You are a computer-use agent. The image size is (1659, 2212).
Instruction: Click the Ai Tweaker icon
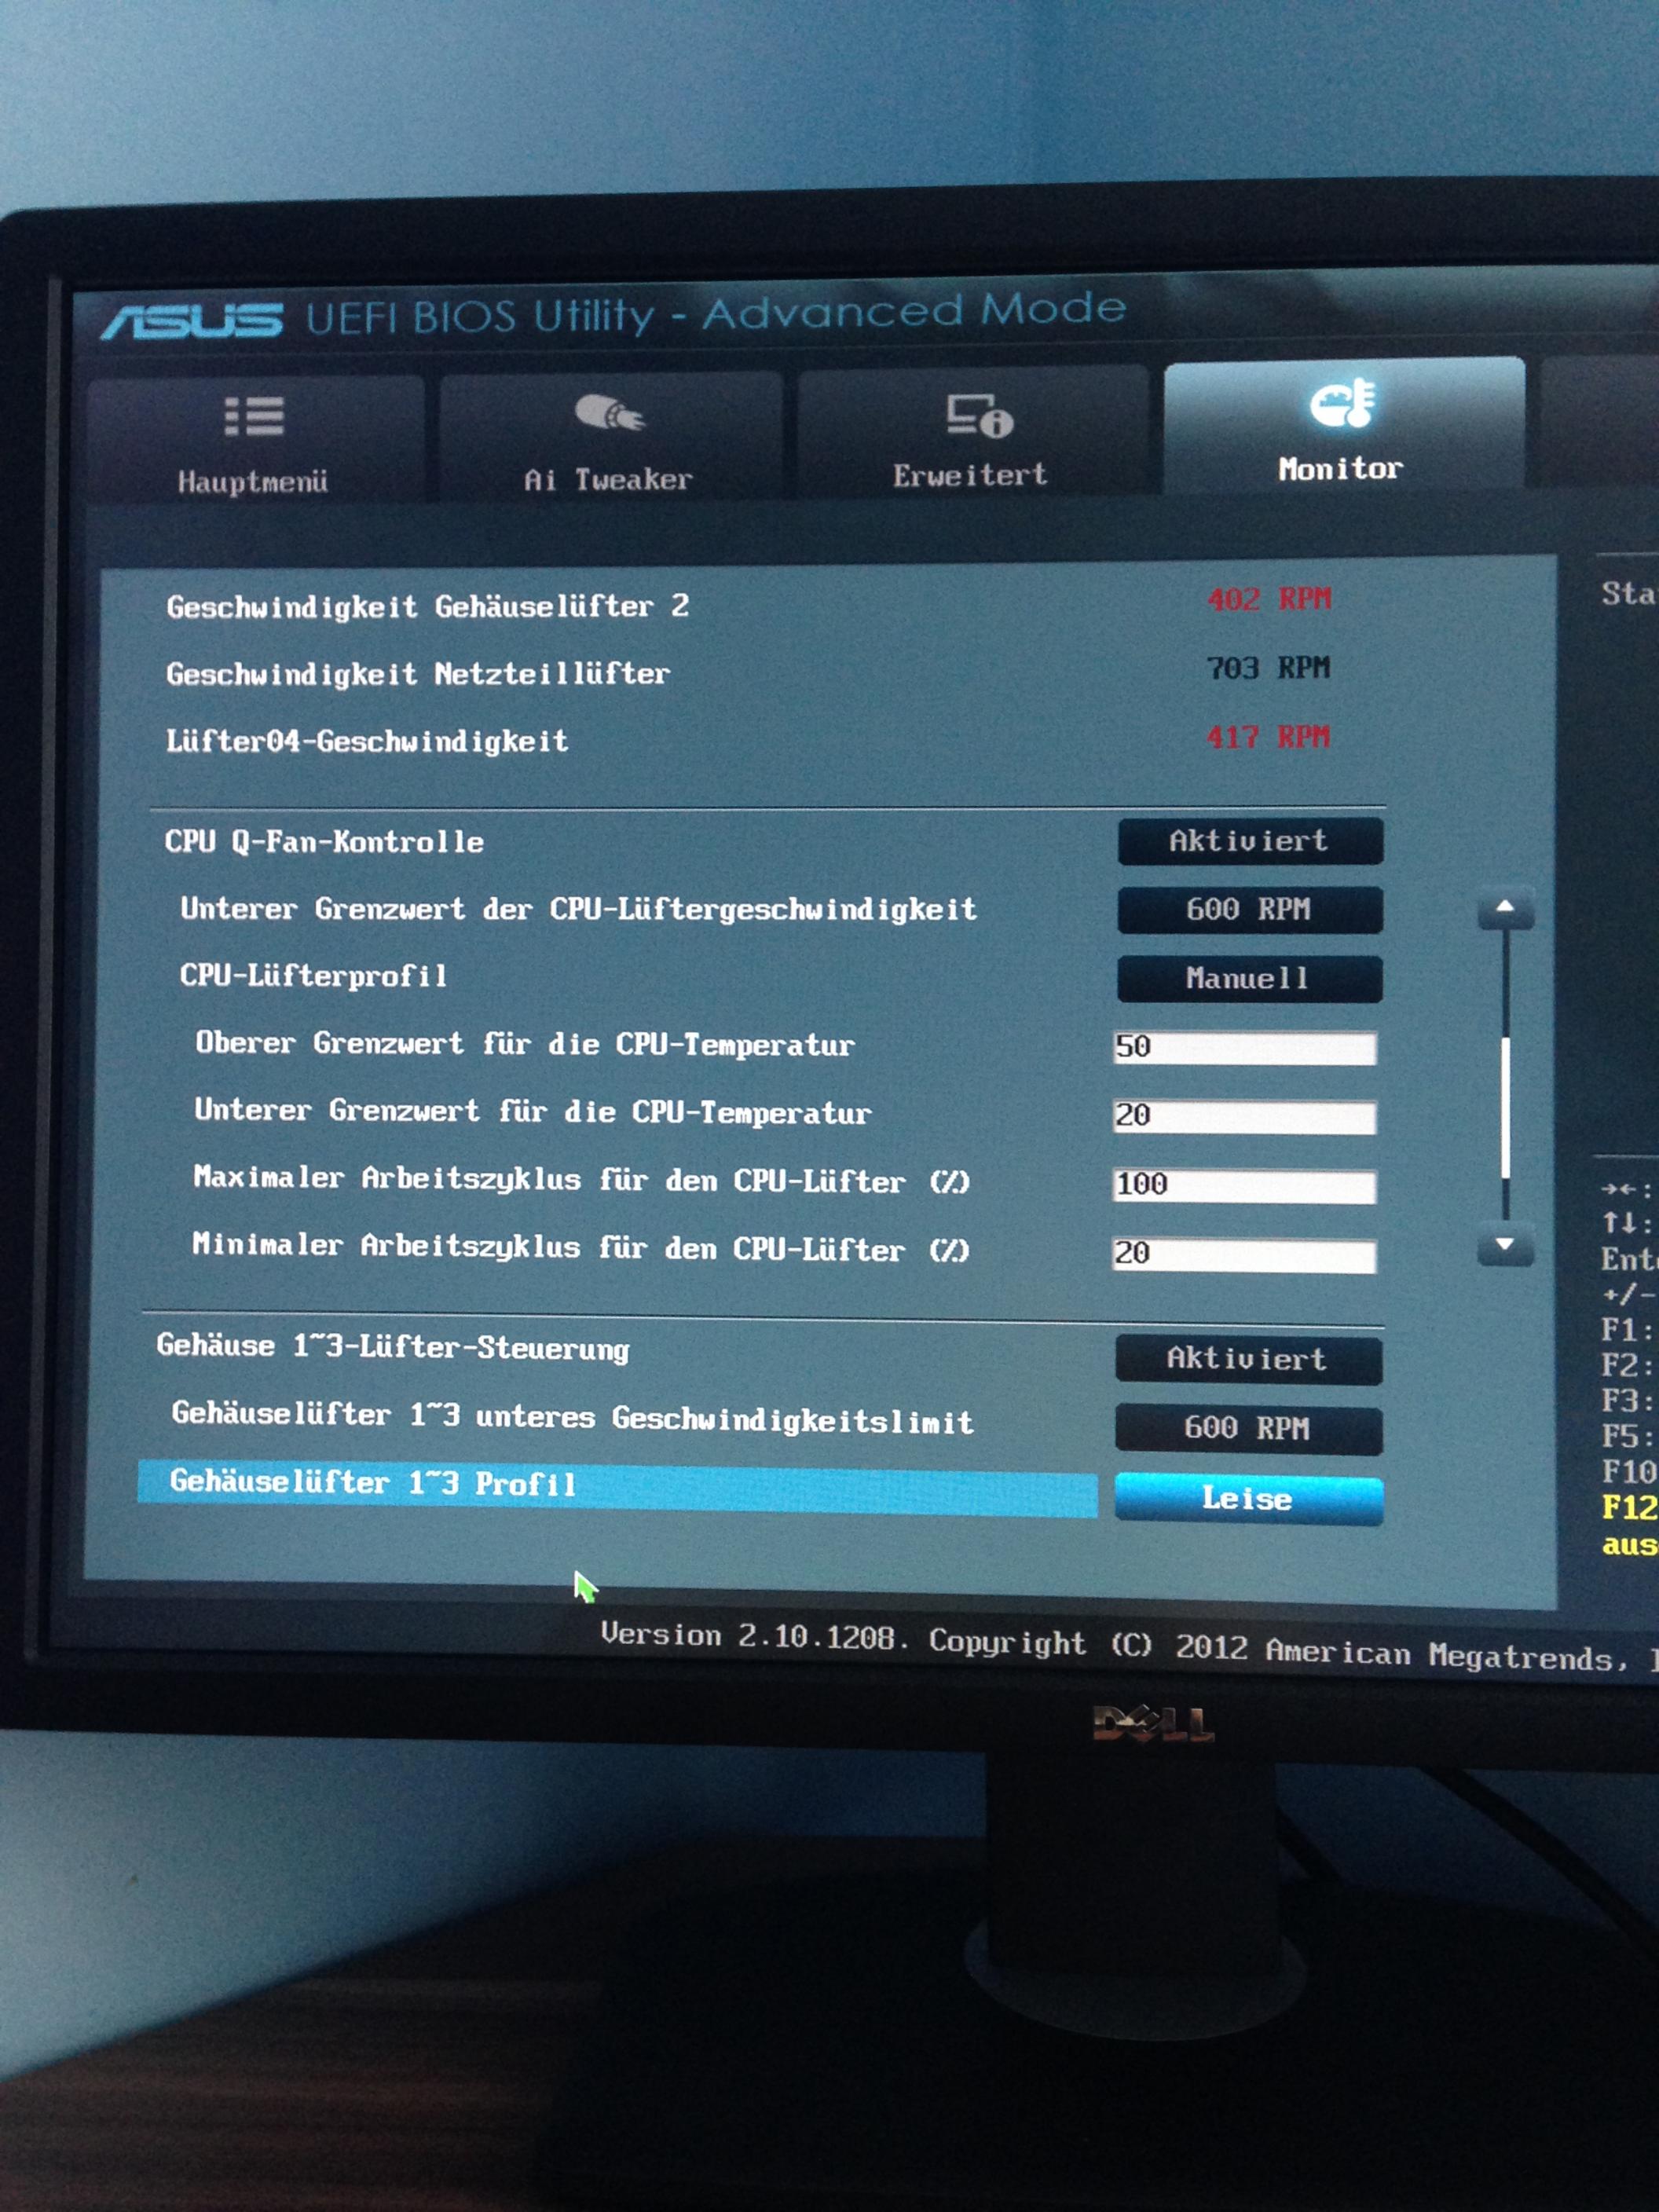[x=609, y=412]
